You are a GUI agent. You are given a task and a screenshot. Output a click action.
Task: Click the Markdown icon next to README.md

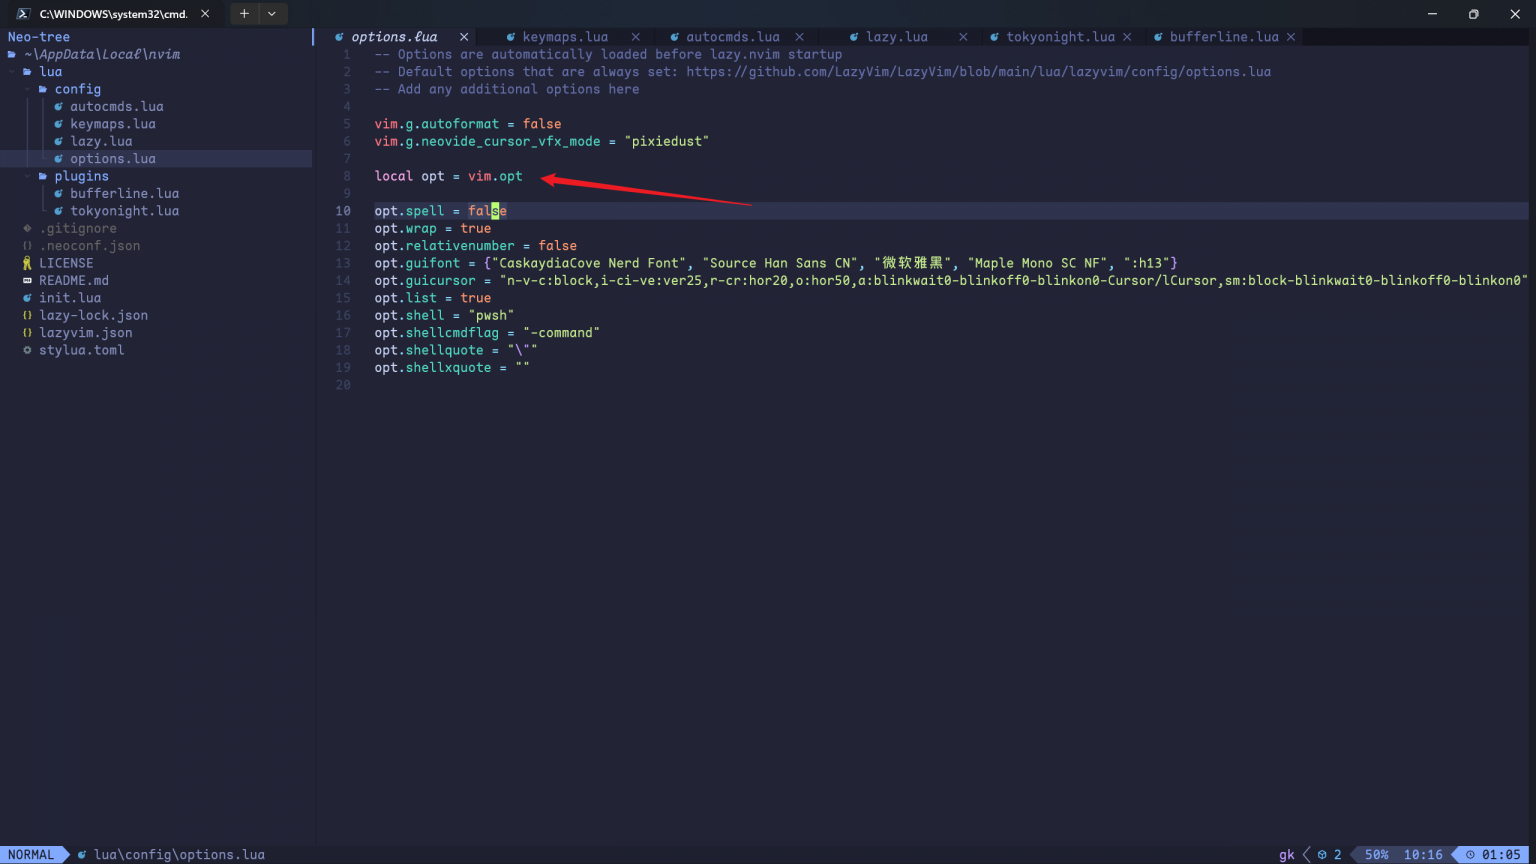tap(27, 280)
